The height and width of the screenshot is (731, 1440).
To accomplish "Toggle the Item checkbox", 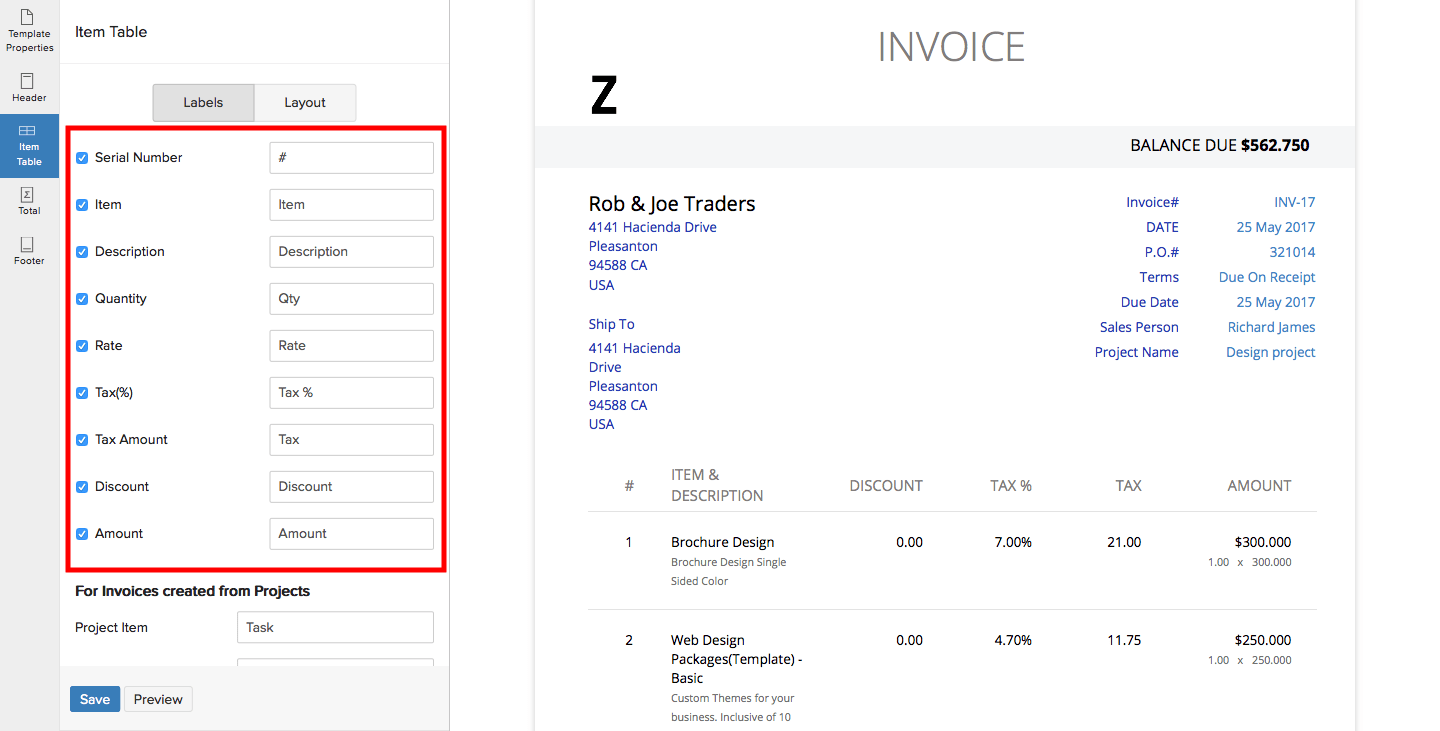I will pyautogui.click(x=82, y=205).
